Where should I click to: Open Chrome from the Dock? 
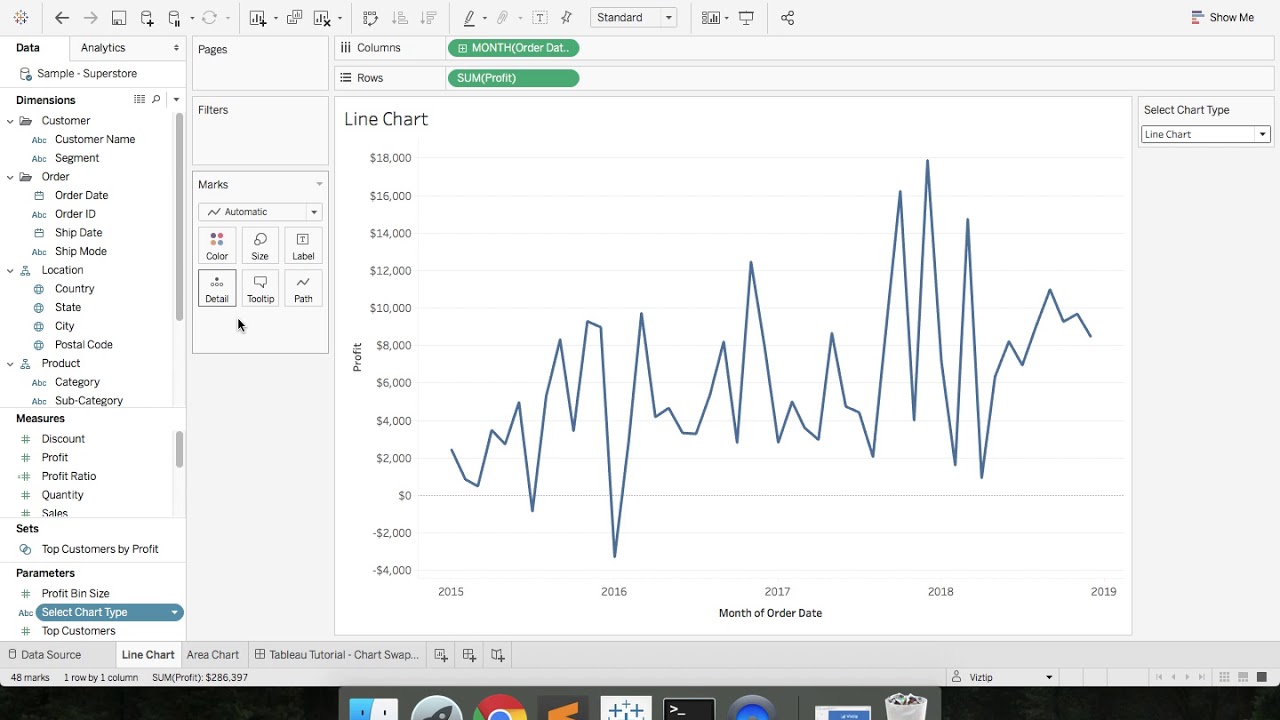click(500, 707)
